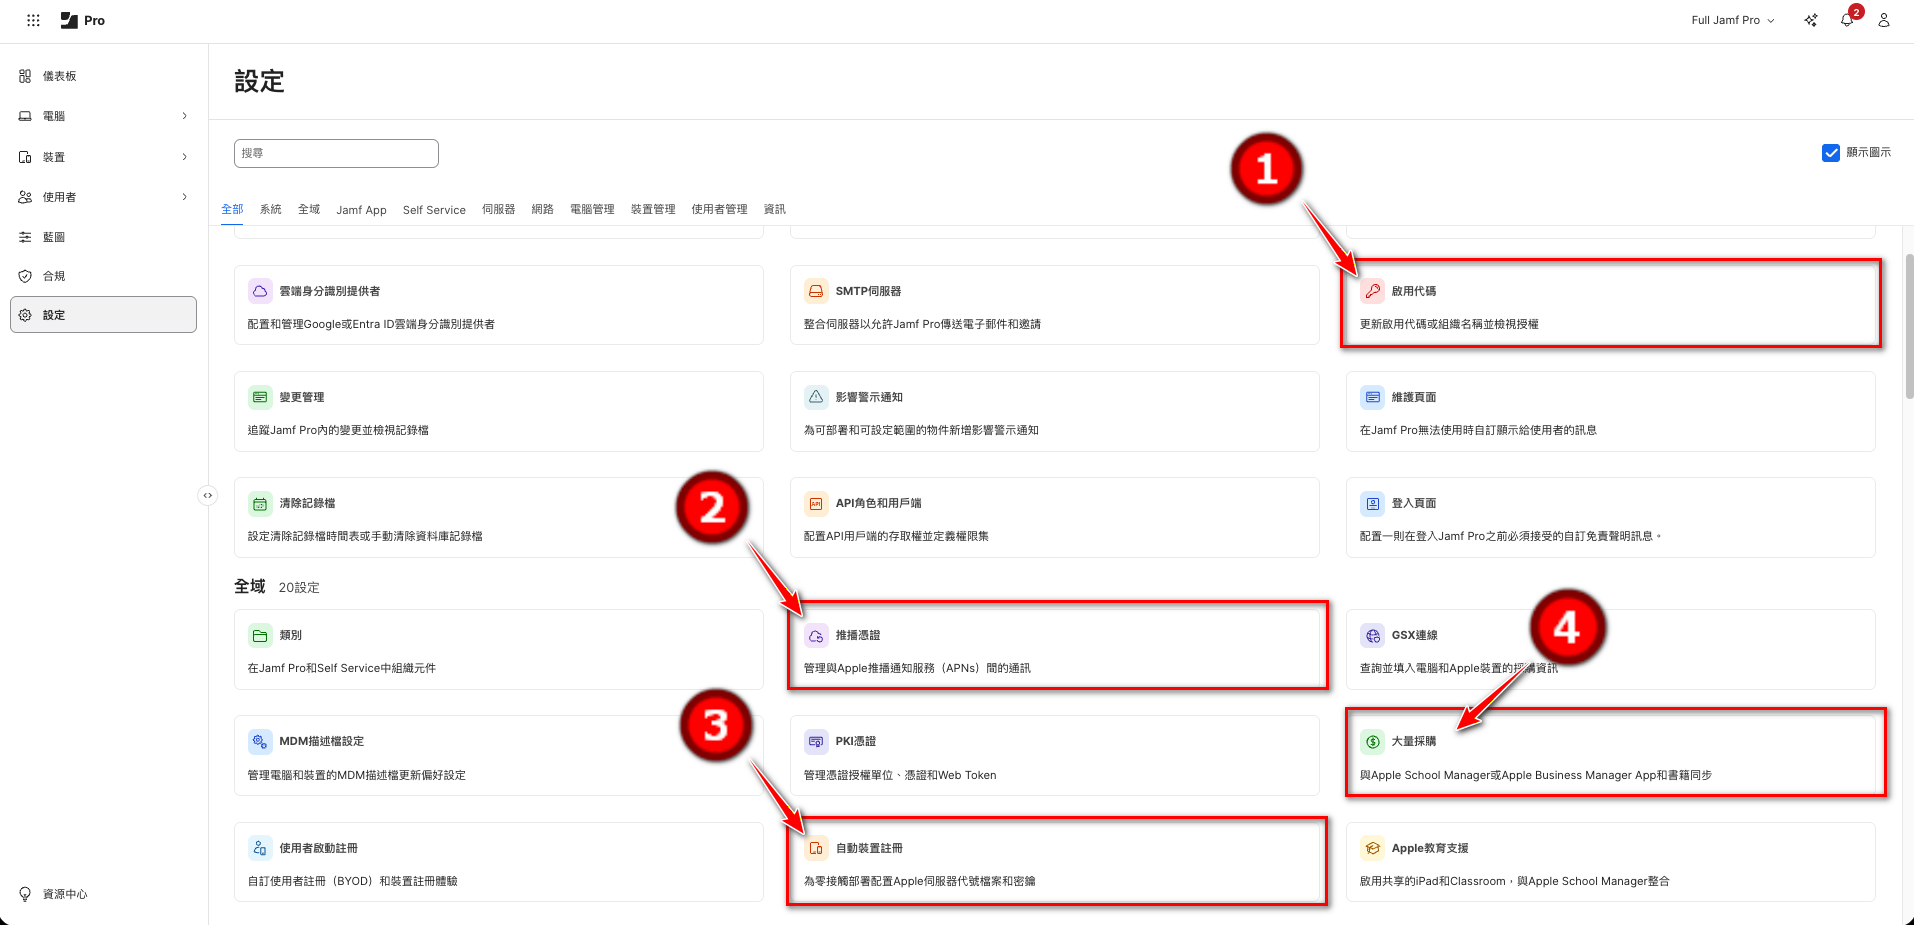
Task: Toggle the 顯示圖示 checkbox
Action: (1831, 153)
